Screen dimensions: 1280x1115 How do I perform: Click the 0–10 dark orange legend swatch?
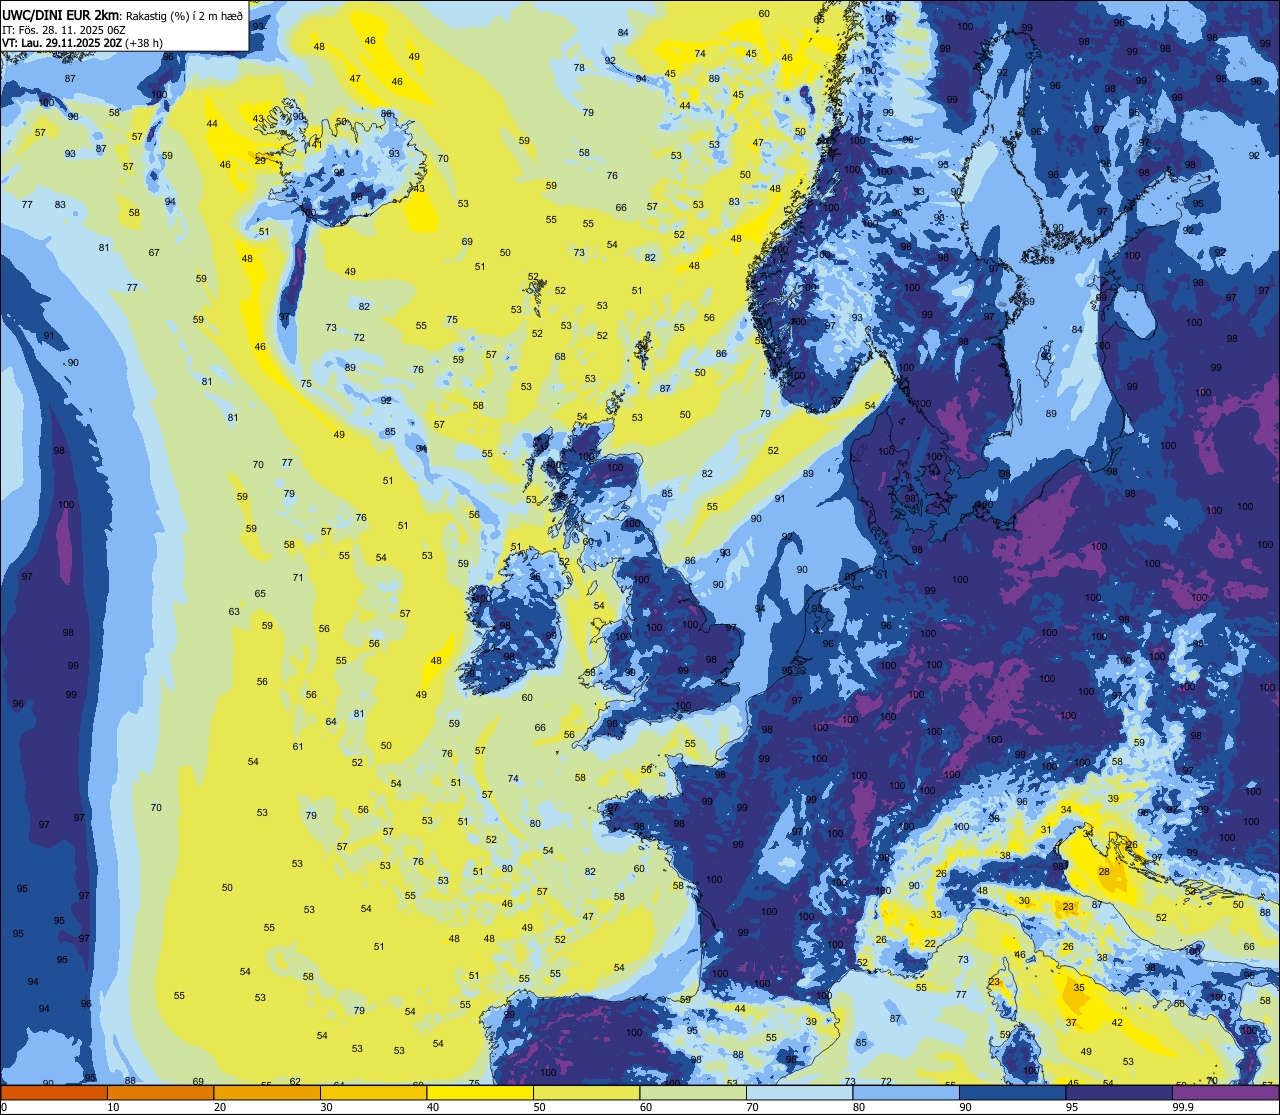pyautogui.click(x=55, y=1092)
